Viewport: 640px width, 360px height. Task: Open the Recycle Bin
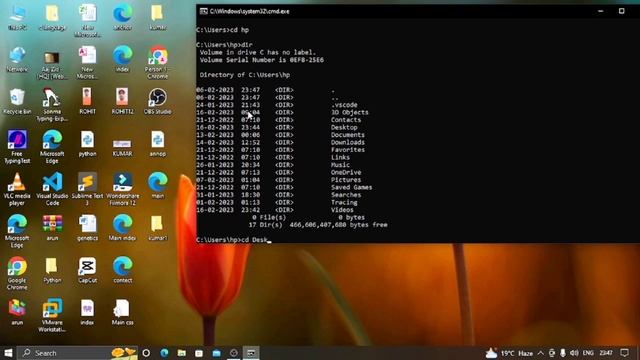click(17, 102)
